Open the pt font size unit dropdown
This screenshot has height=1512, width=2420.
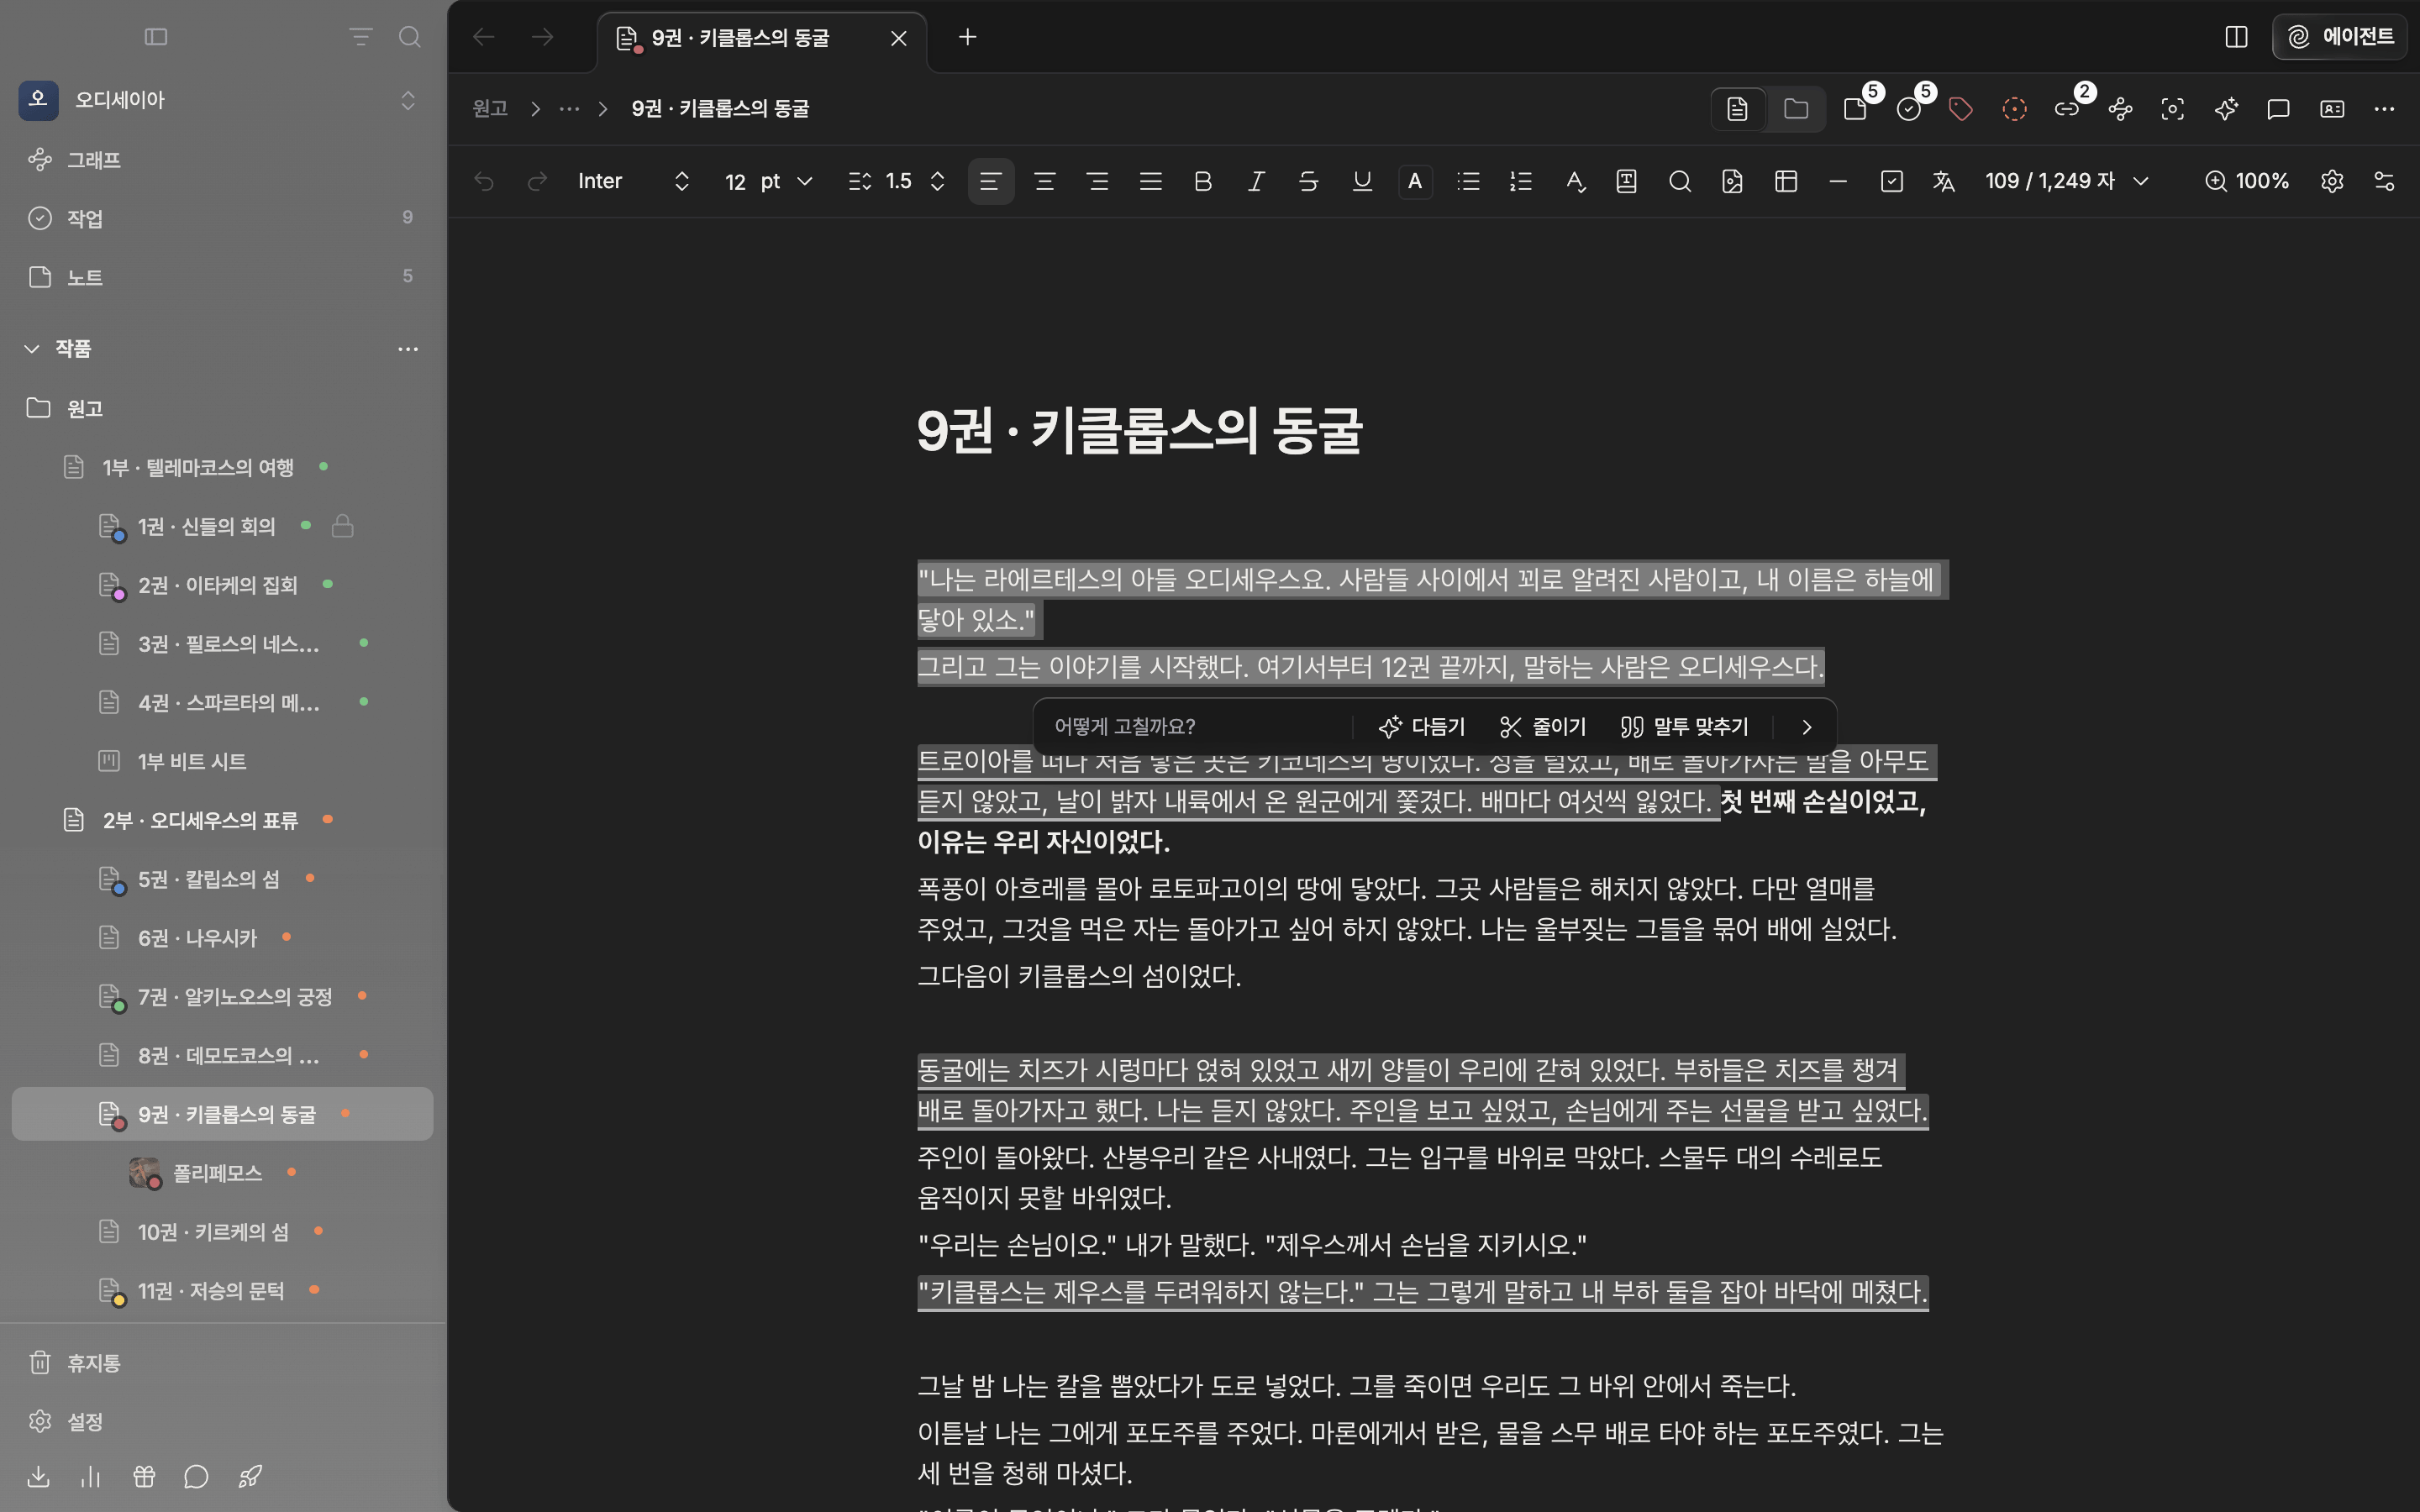coord(787,181)
